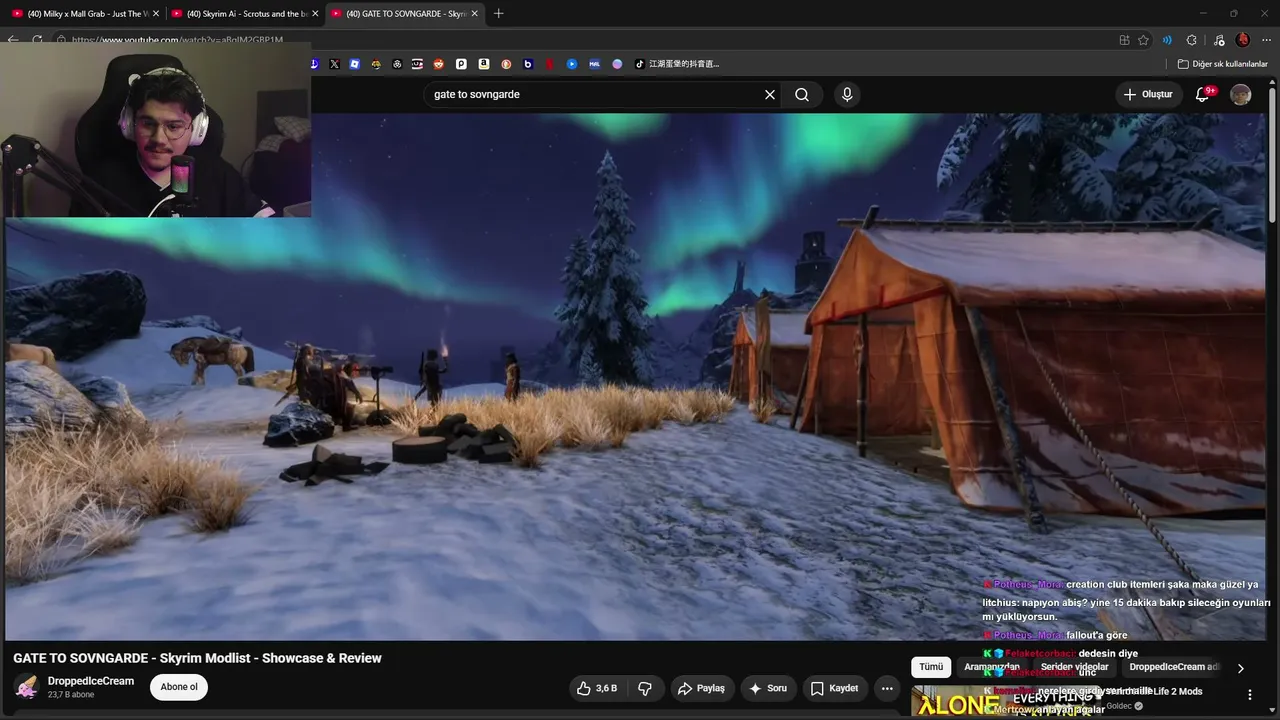Open the browser extensions puzzle icon

1191,40
